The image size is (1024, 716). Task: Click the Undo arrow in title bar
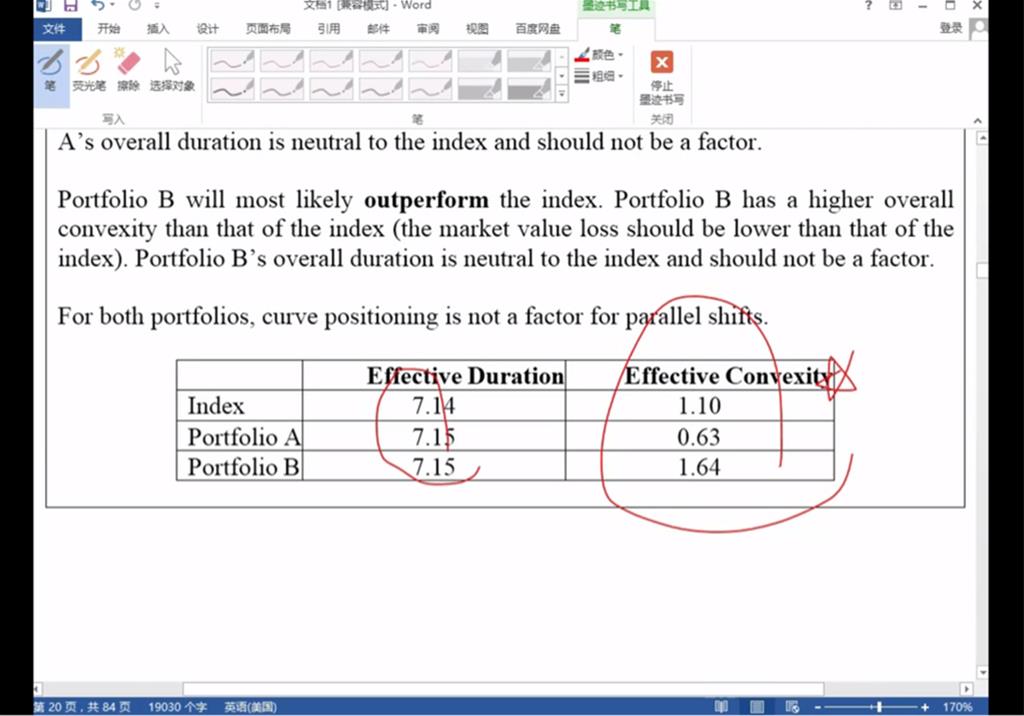(x=97, y=6)
